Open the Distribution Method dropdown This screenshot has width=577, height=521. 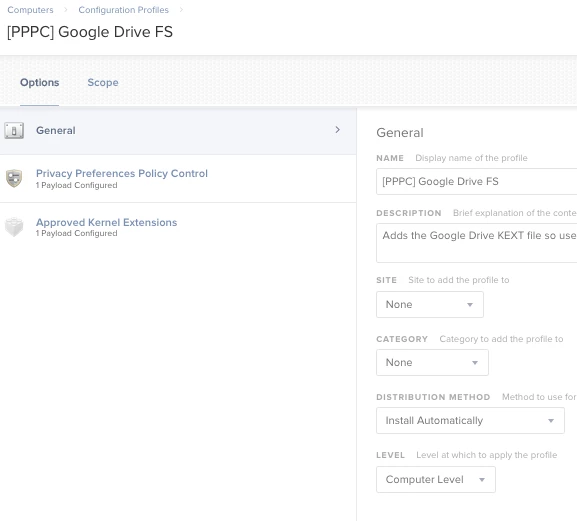(470, 420)
